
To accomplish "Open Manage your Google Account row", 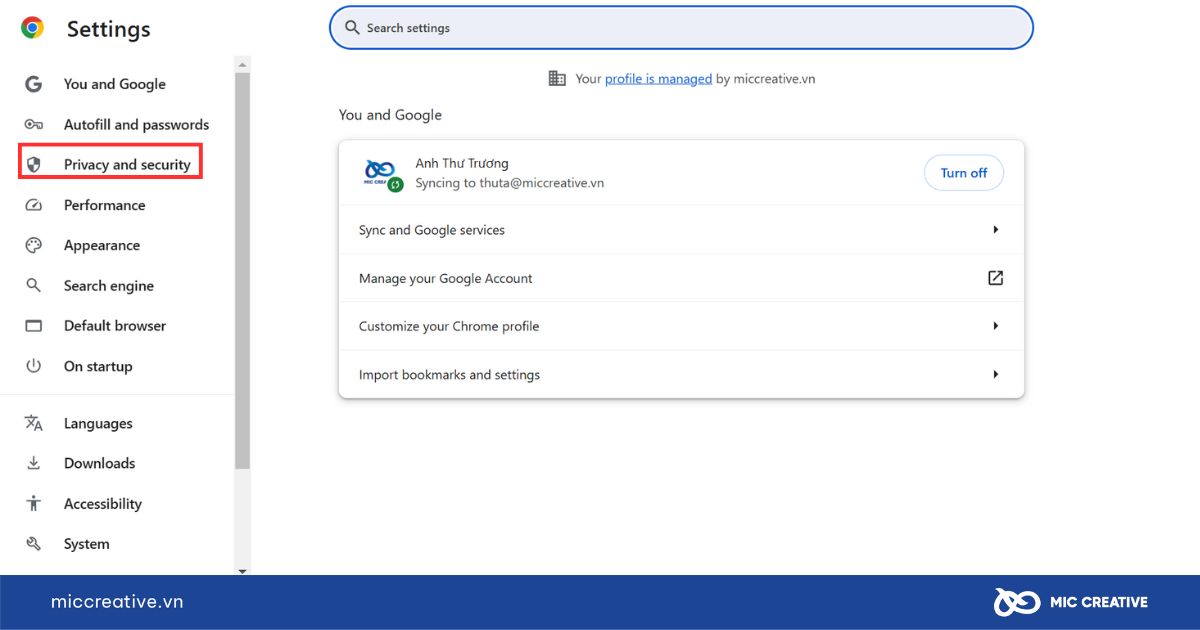I will (681, 278).
